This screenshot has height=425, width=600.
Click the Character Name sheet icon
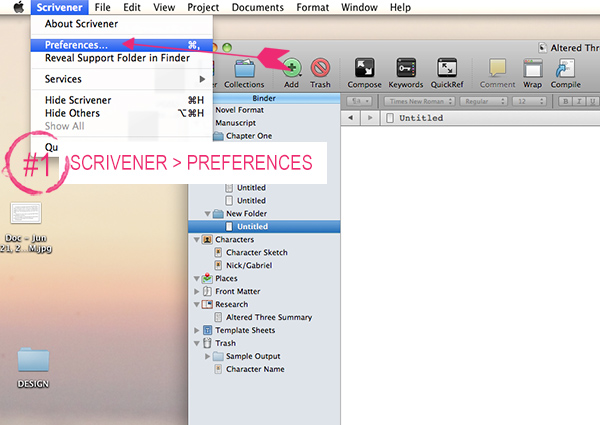pyautogui.click(x=218, y=369)
